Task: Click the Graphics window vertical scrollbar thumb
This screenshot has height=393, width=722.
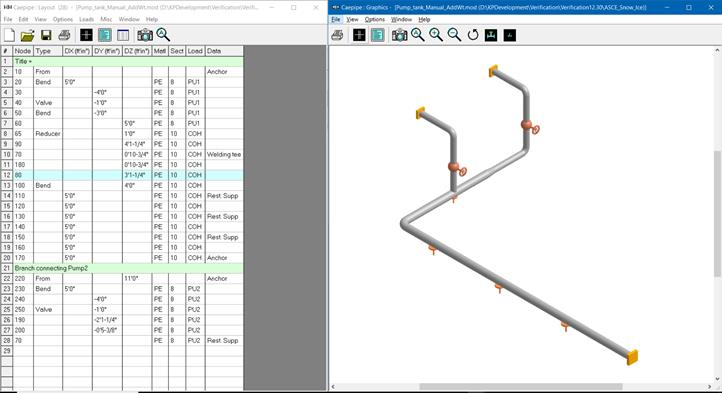Action: point(717,214)
